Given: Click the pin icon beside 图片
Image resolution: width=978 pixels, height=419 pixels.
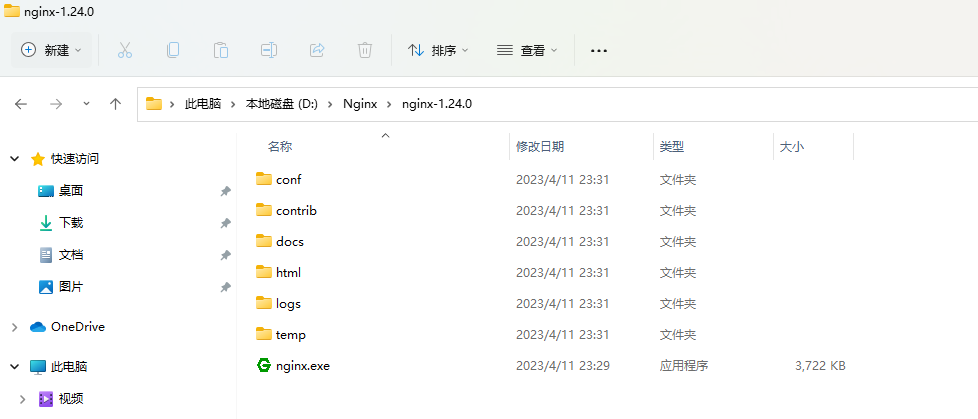Looking at the screenshot, I should tap(226, 287).
